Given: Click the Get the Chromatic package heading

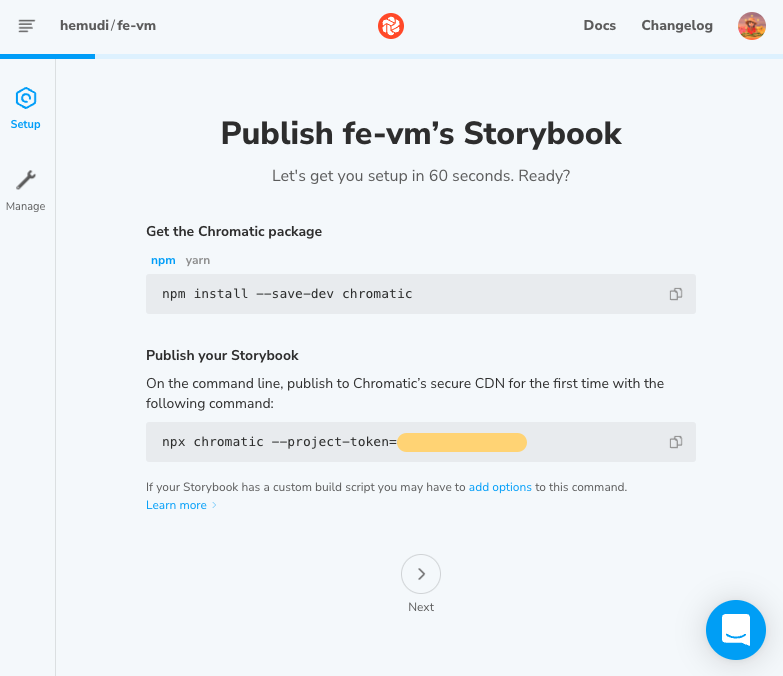Looking at the screenshot, I should coord(234,232).
